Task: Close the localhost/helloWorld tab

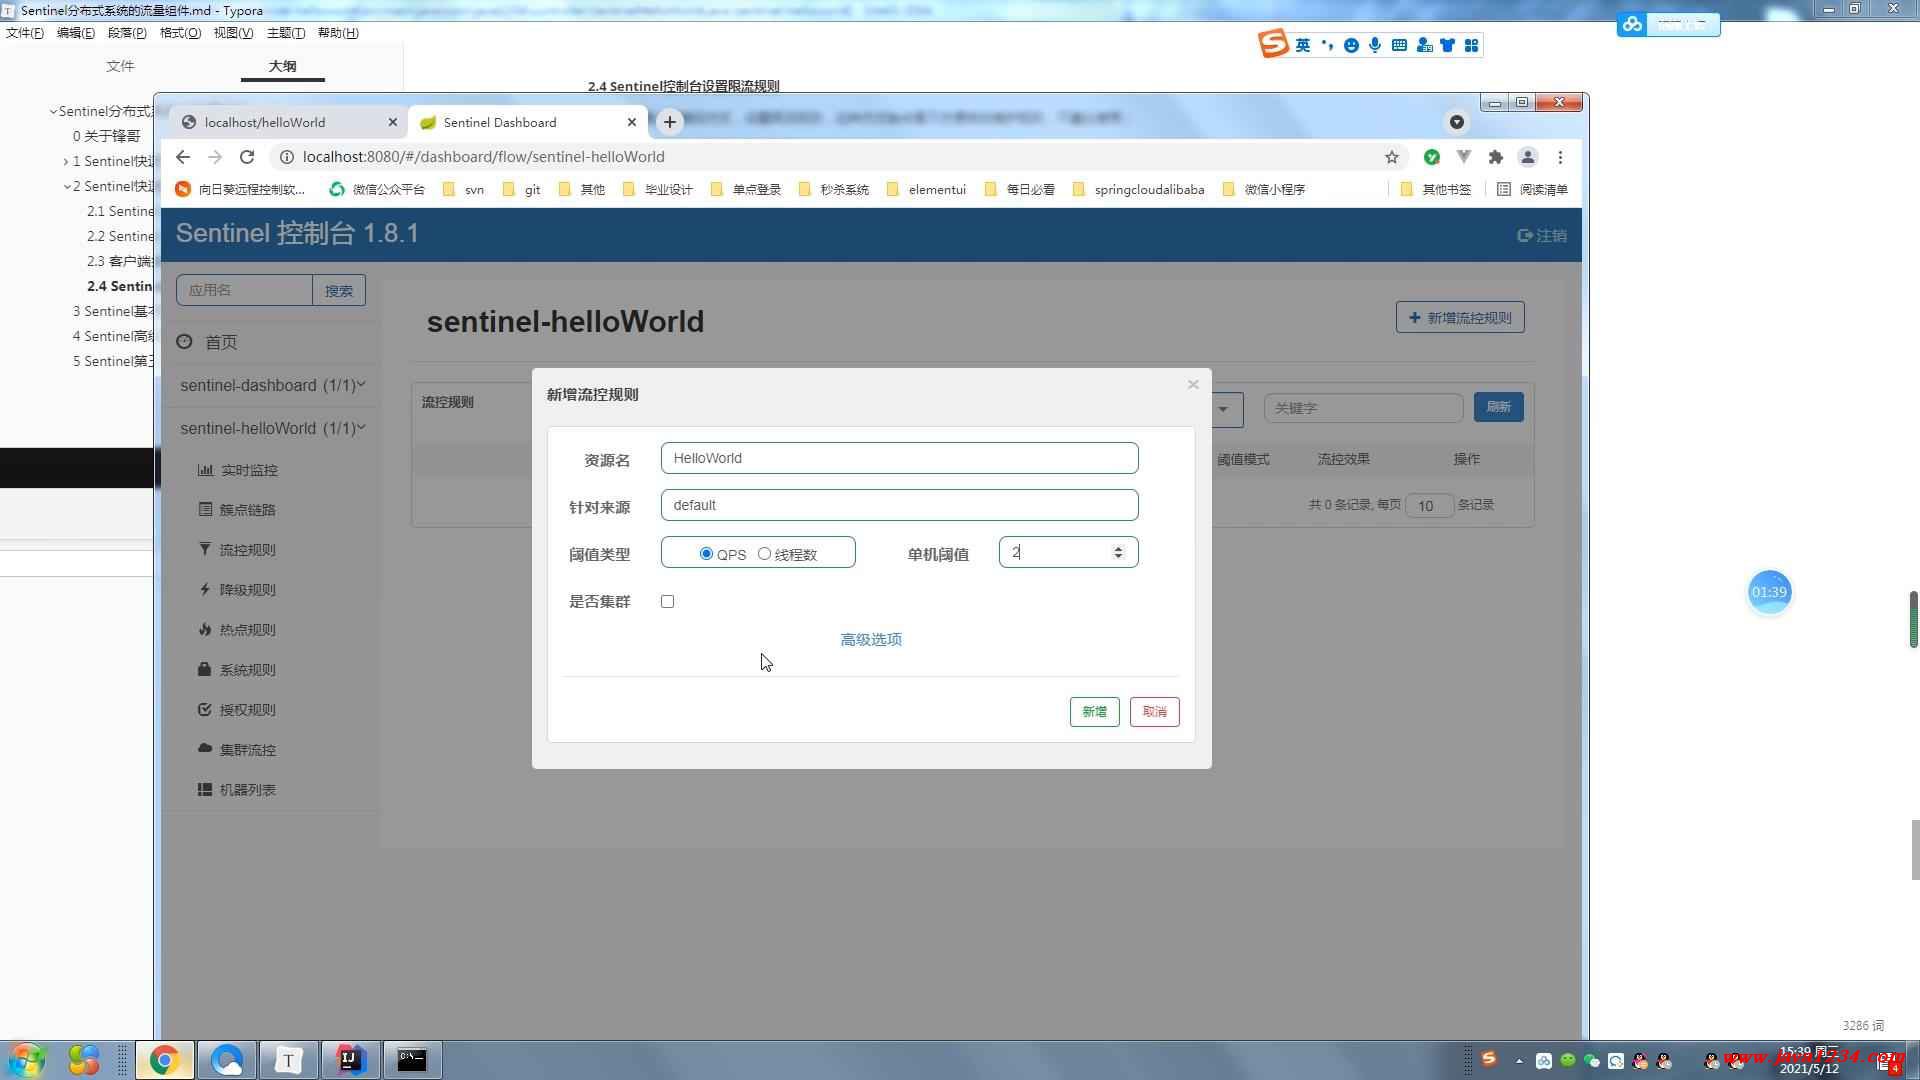Action: 392,122
